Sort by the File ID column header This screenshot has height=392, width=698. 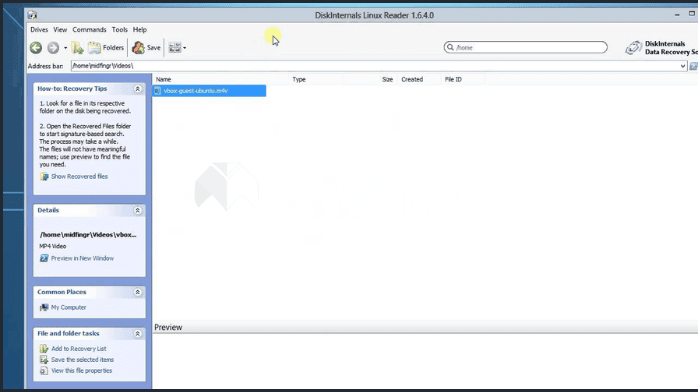tap(453, 79)
